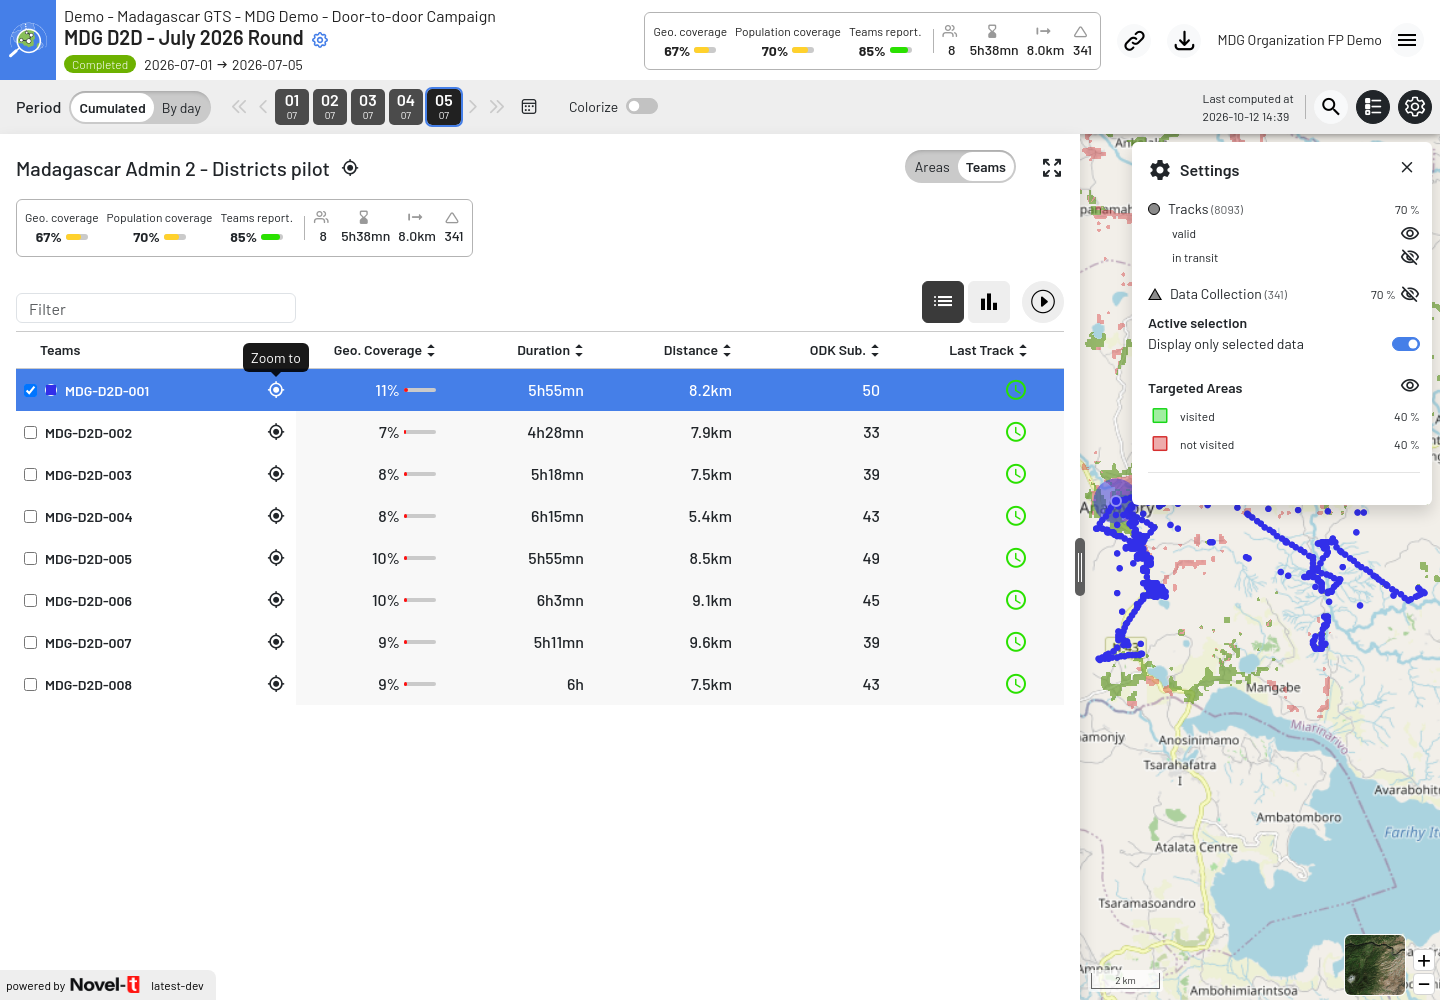Sort table by Duration
The image size is (1440, 1000).
550,351
